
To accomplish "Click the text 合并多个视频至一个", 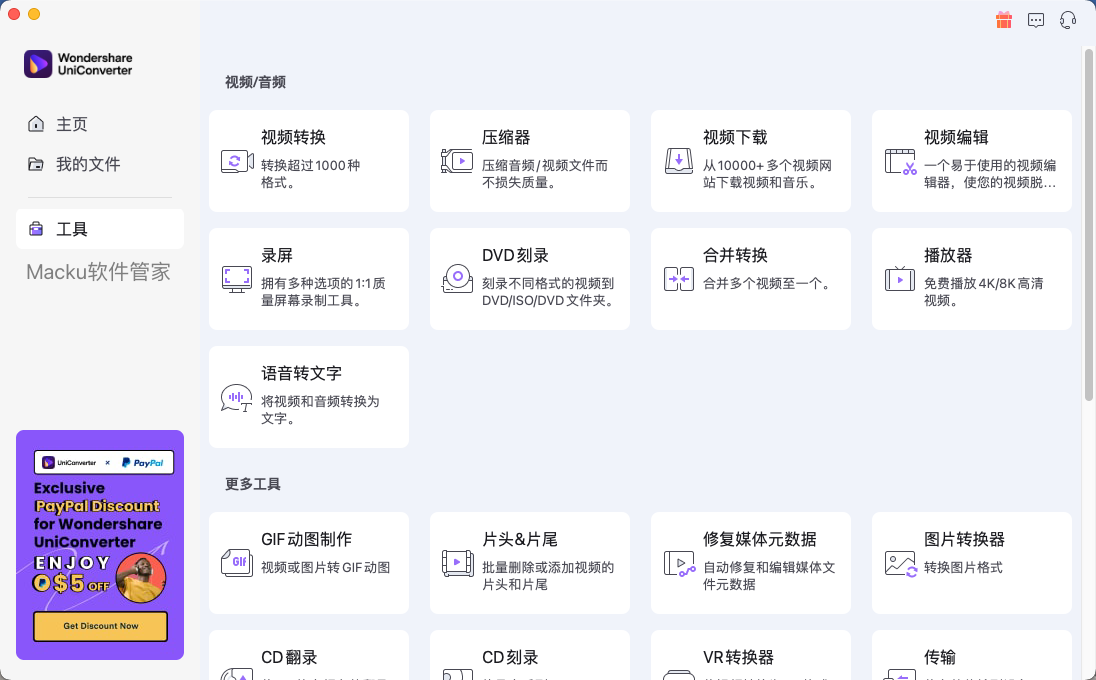I will (767, 283).
